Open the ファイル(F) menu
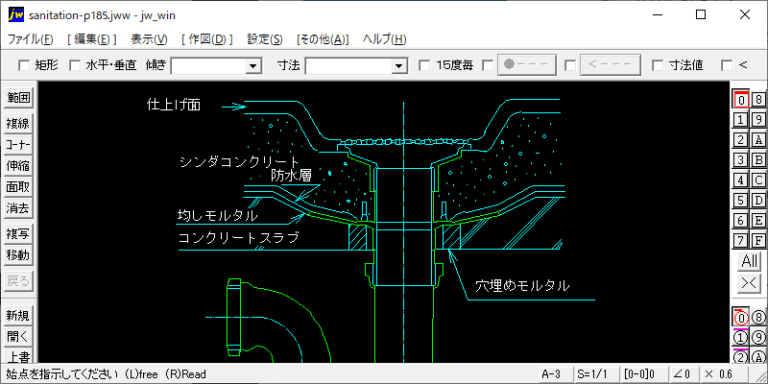The height and width of the screenshot is (384, 768). click(x=31, y=39)
